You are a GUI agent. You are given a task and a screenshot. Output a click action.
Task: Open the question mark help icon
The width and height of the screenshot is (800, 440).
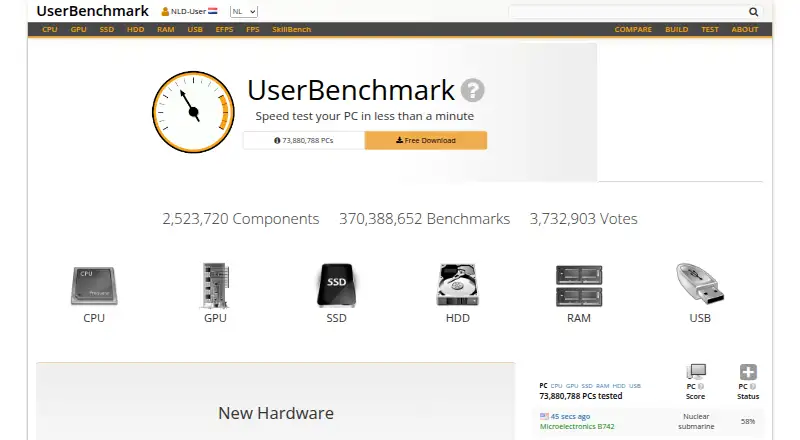click(472, 90)
